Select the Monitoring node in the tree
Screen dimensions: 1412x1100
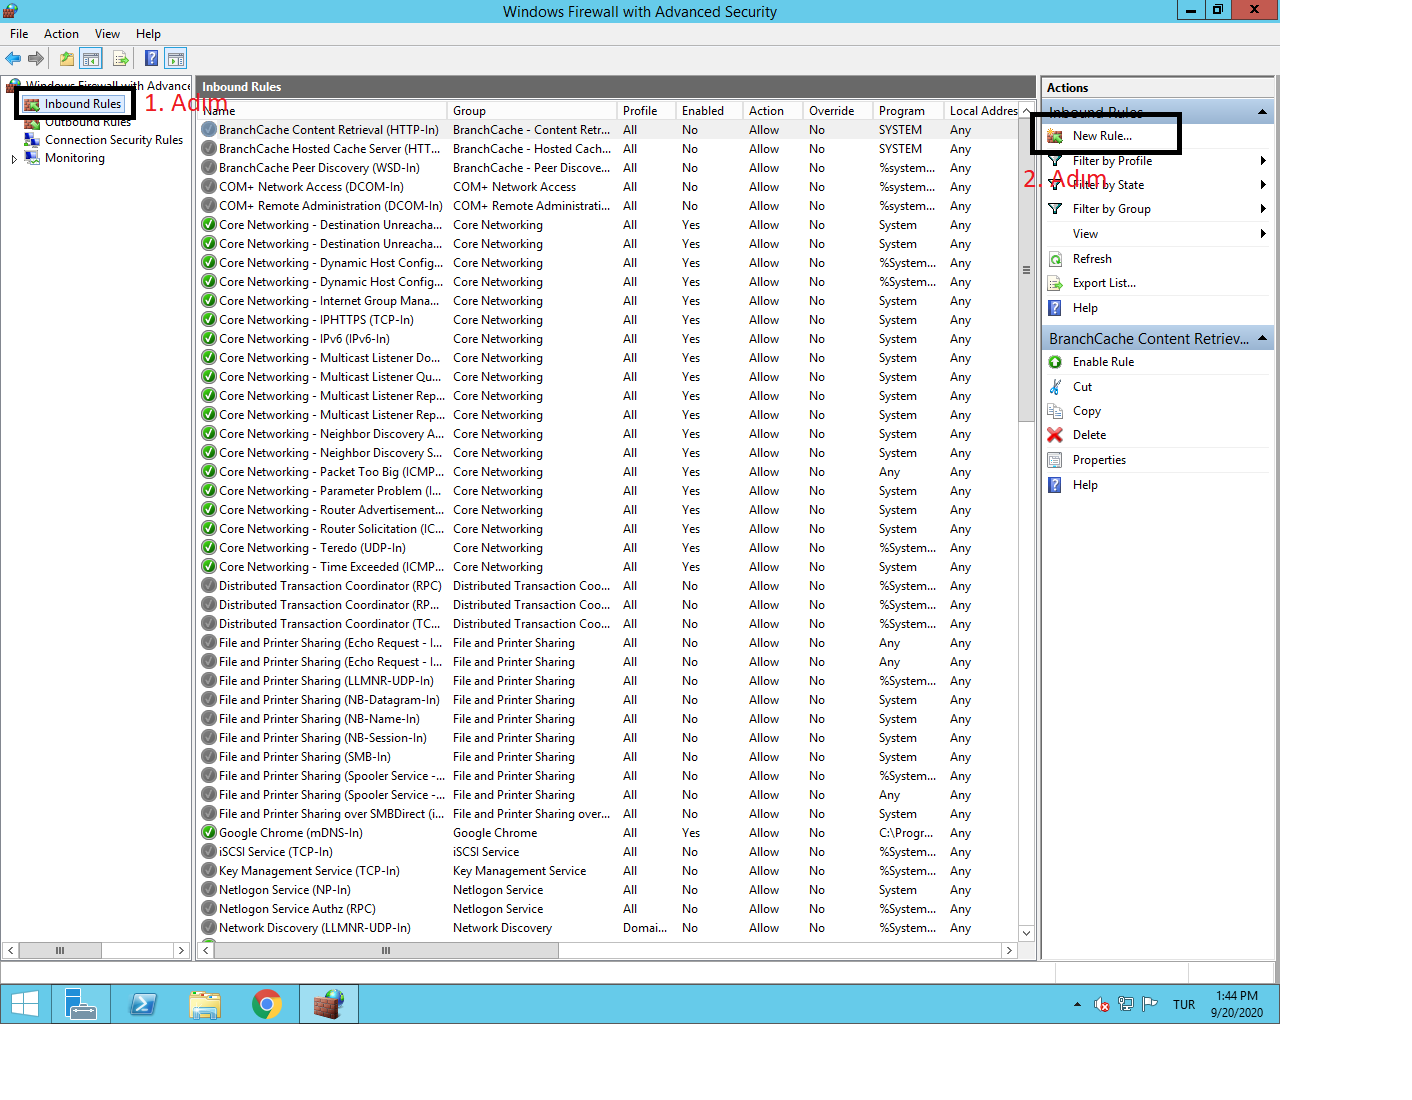(x=74, y=158)
